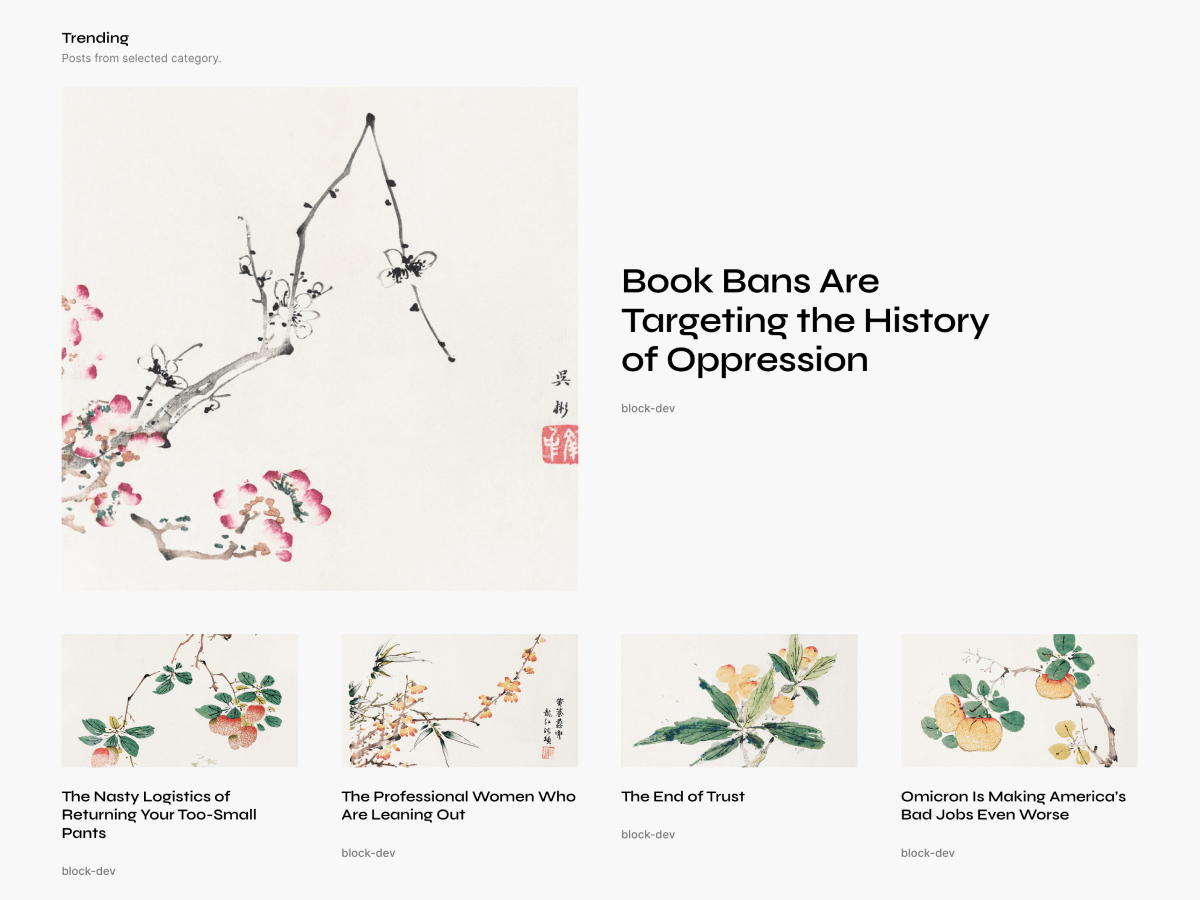1200x900 pixels.
Task: Click block-dev author under 'The End of Trust'
Action: [647, 834]
